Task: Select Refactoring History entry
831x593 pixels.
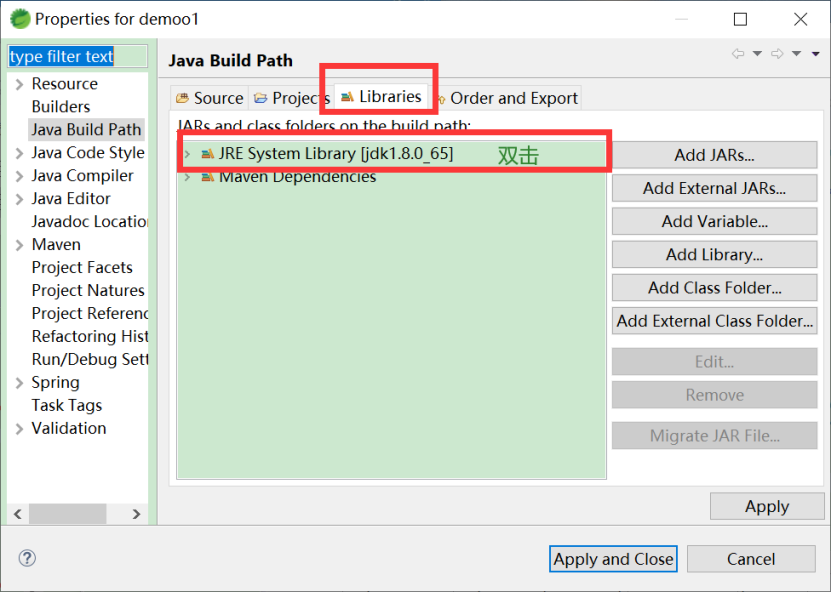Action: click(x=90, y=336)
